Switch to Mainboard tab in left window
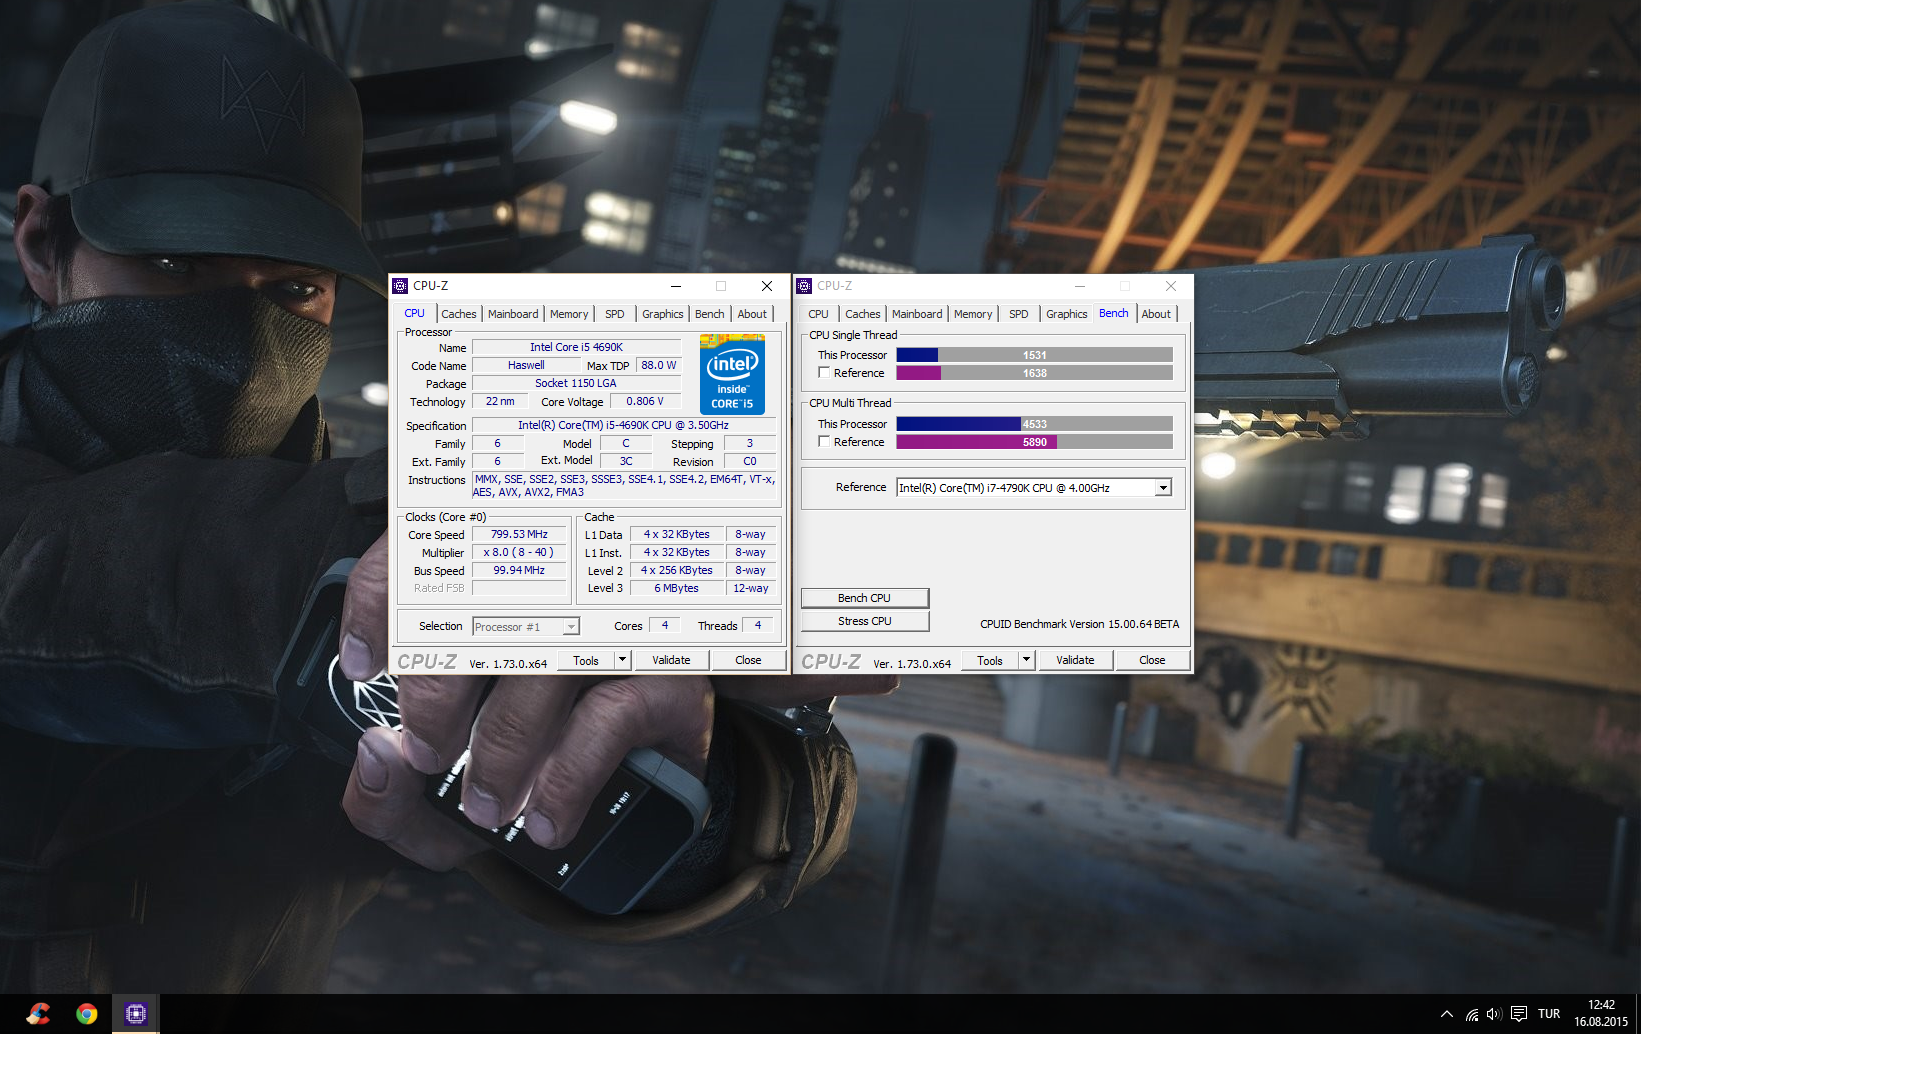 coord(513,314)
